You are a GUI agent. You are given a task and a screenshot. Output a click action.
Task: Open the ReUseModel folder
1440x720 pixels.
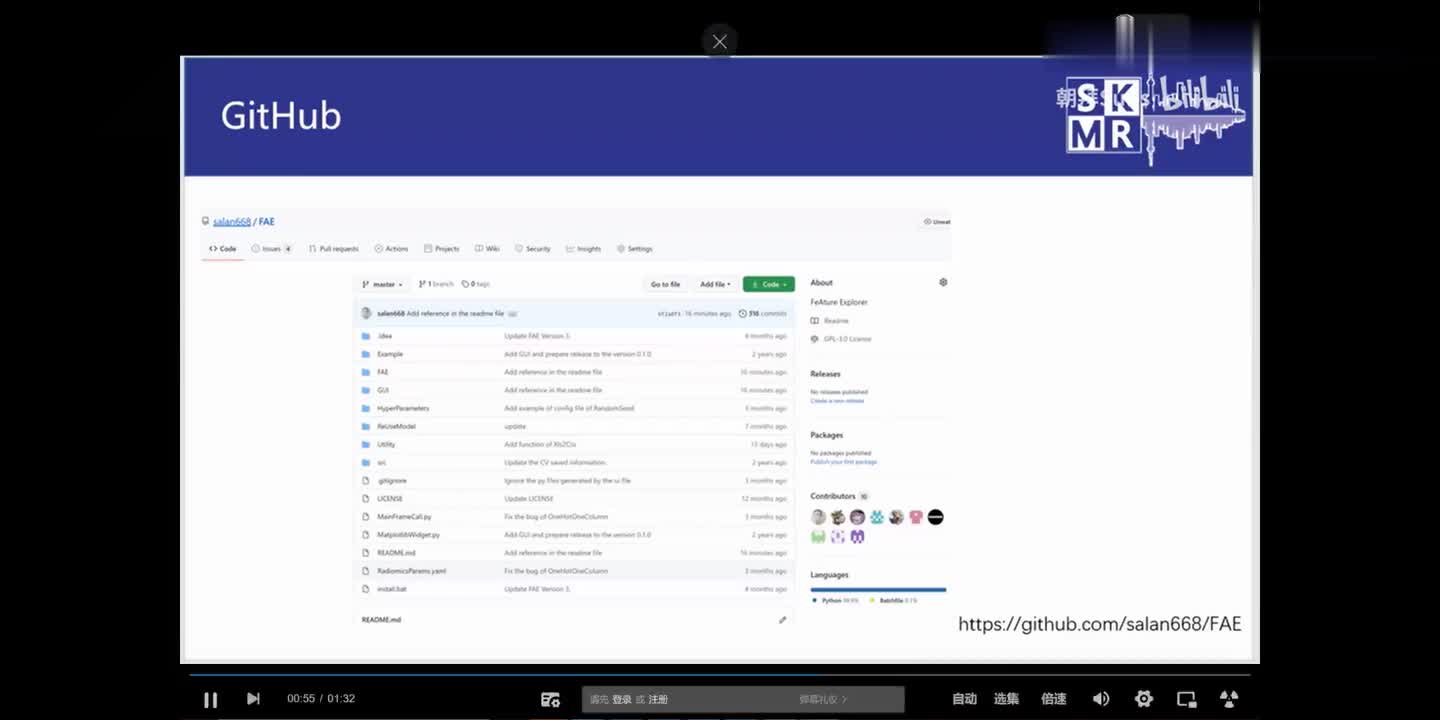point(396,426)
